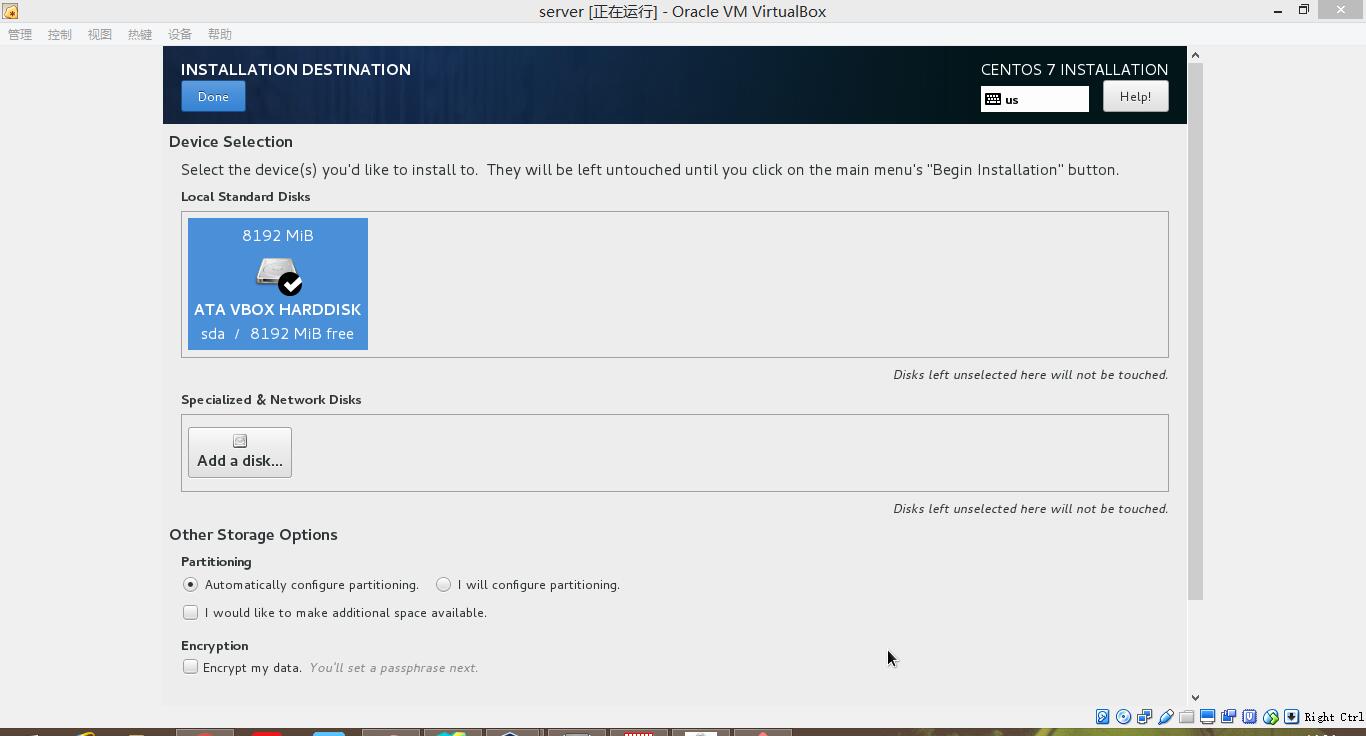The image size is (1366, 736).
Task: Click the Right Ctrl host key label
Action: tap(1333, 717)
